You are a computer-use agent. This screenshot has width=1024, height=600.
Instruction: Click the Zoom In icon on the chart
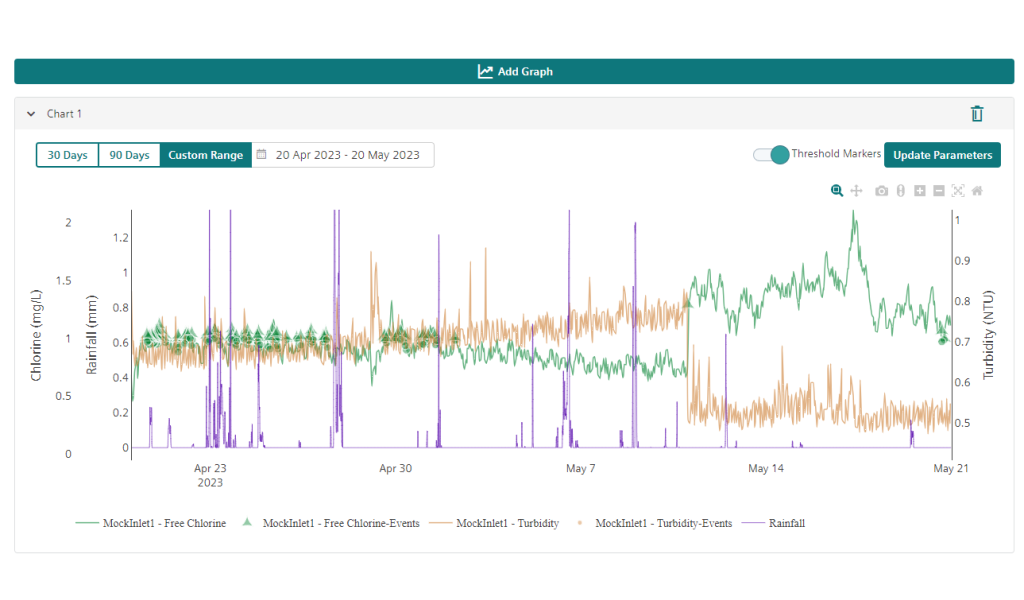pyautogui.click(x=919, y=190)
